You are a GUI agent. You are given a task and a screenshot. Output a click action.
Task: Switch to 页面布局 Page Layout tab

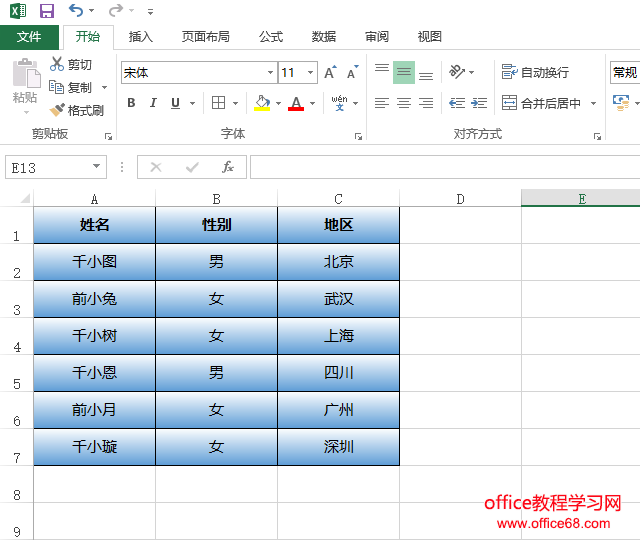(x=205, y=37)
